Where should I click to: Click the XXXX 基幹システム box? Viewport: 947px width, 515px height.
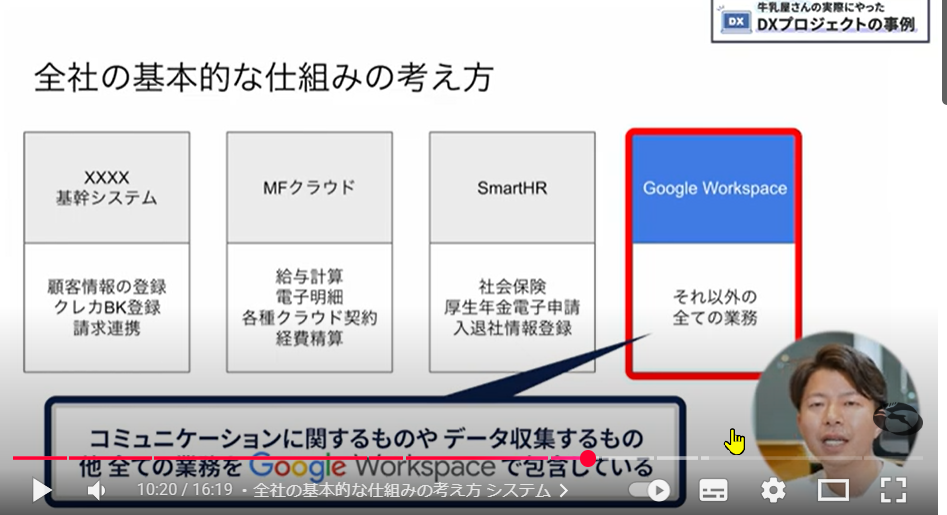tap(106, 188)
